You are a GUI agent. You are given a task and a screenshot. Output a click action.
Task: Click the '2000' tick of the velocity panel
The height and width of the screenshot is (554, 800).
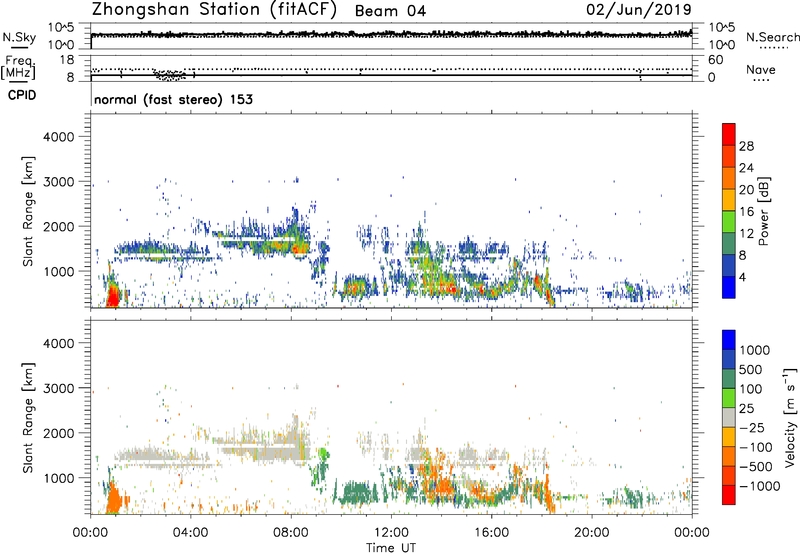58,433
